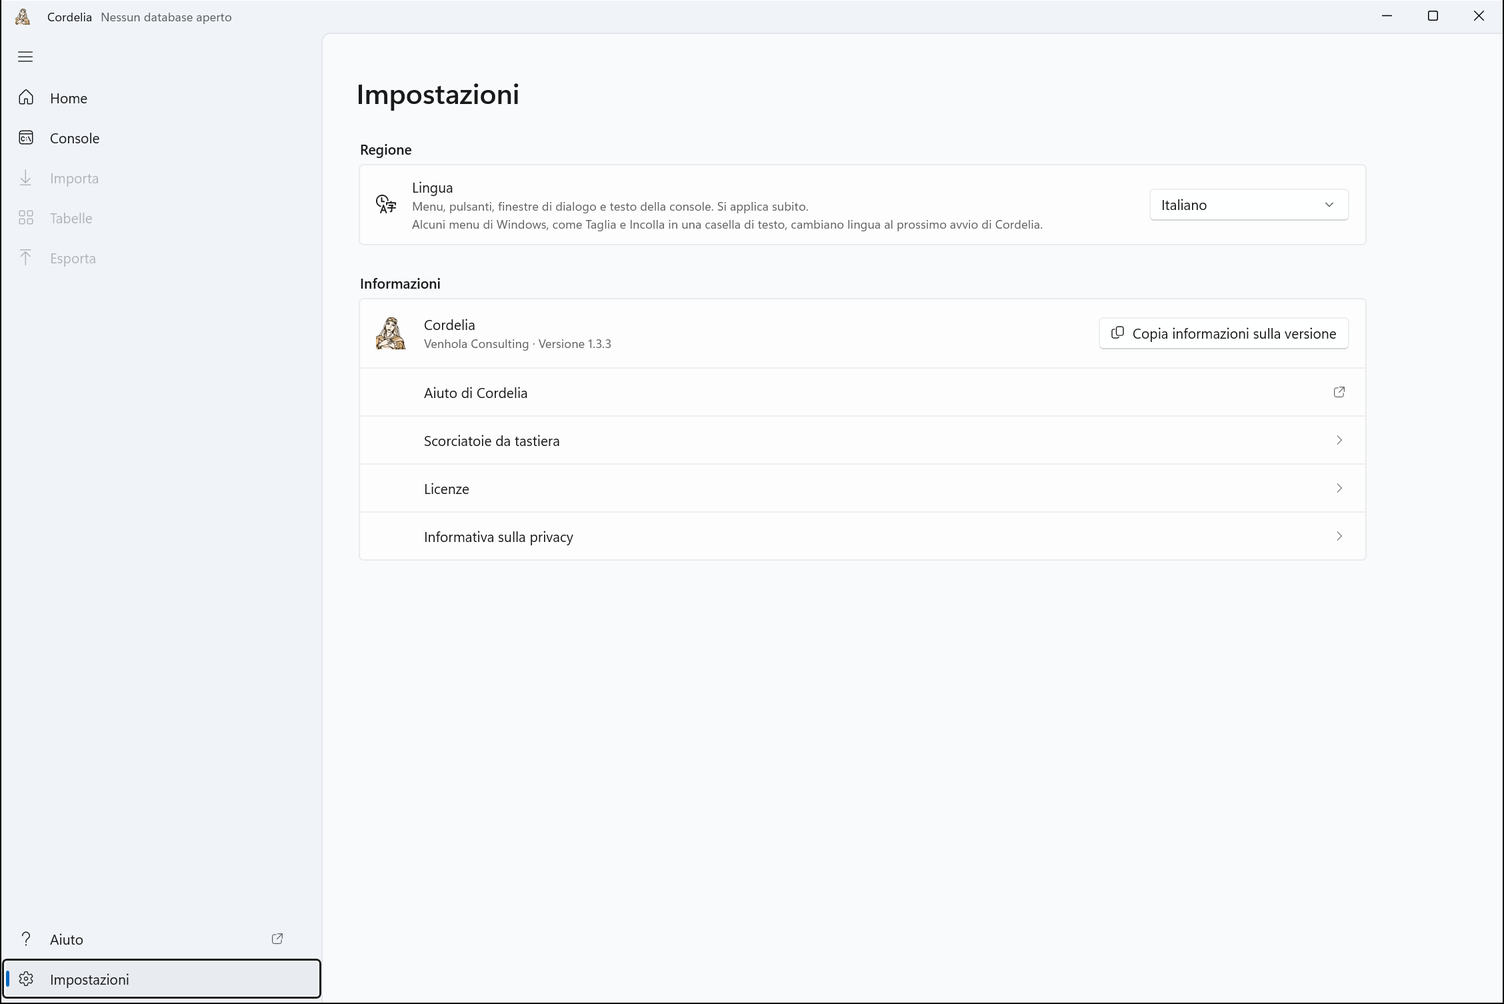
Task: Open Scorciatoie da tastiera
Action: pyautogui.click(x=862, y=441)
